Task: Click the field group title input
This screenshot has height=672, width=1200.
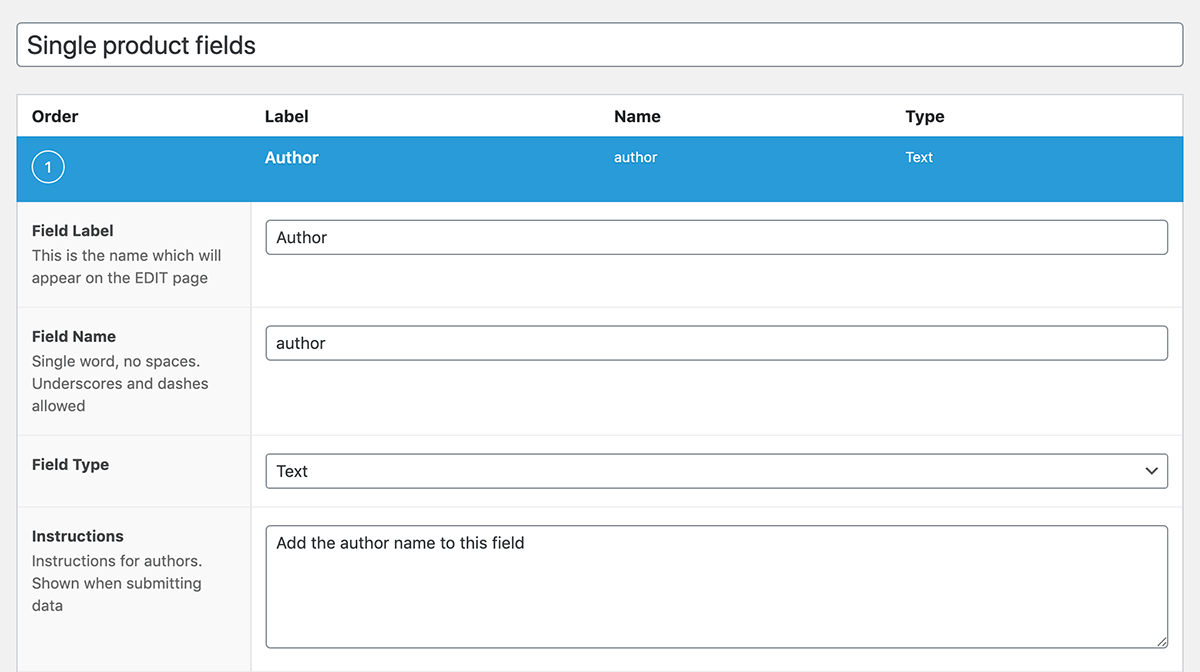Action: pyautogui.click(x=599, y=45)
